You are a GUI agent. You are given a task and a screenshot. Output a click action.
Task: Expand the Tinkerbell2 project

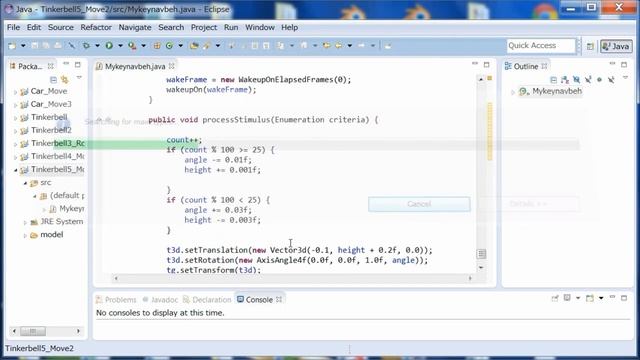click(x=16, y=131)
